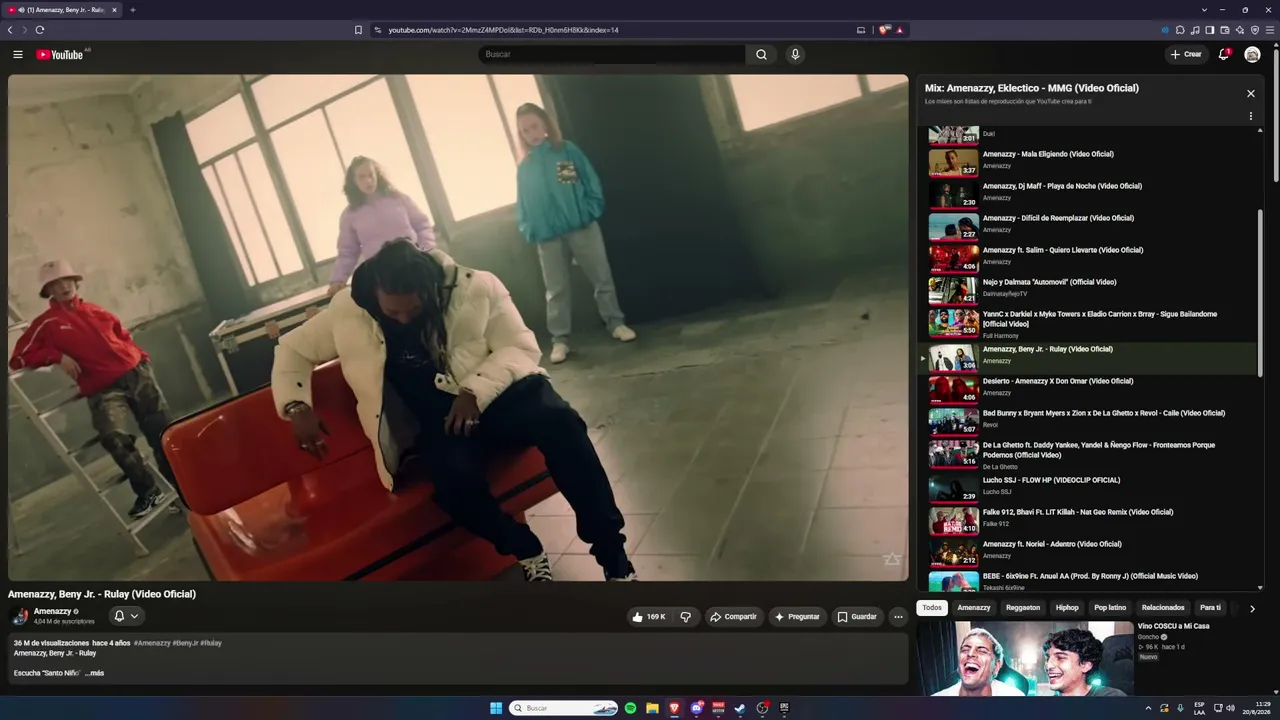1280x720 pixels.
Task: Toggle the browser sidebar panel
Action: (1210, 30)
